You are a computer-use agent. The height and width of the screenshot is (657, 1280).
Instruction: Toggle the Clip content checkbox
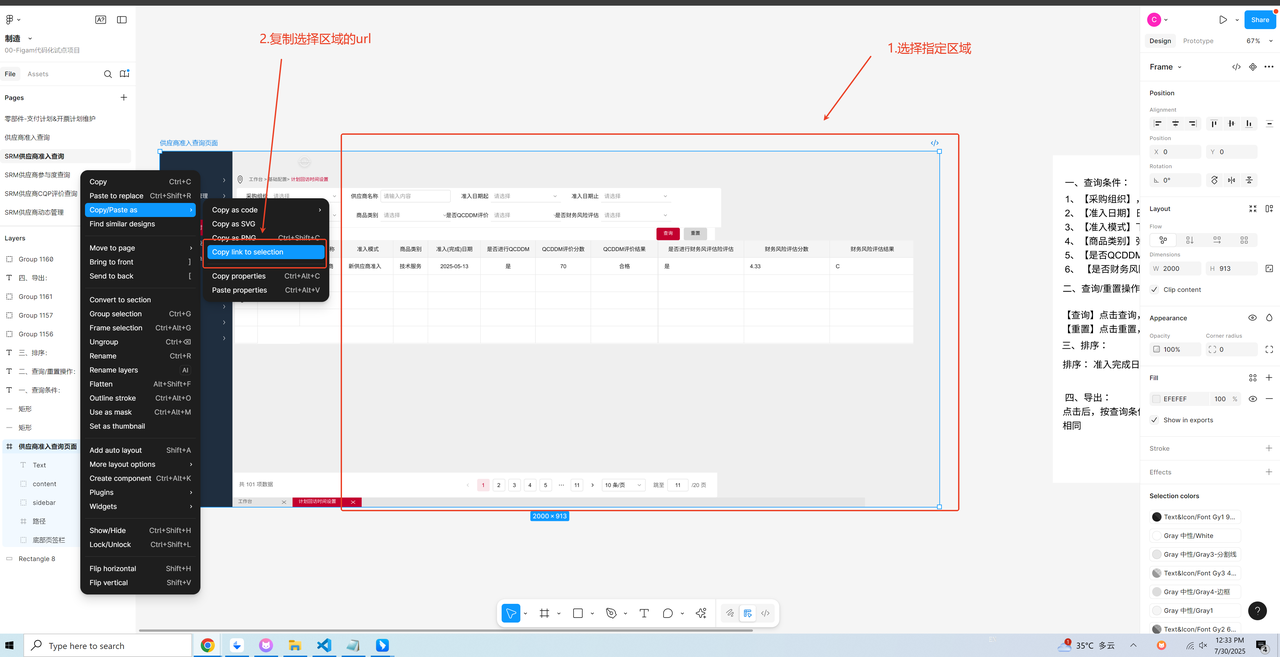click(1155, 289)
